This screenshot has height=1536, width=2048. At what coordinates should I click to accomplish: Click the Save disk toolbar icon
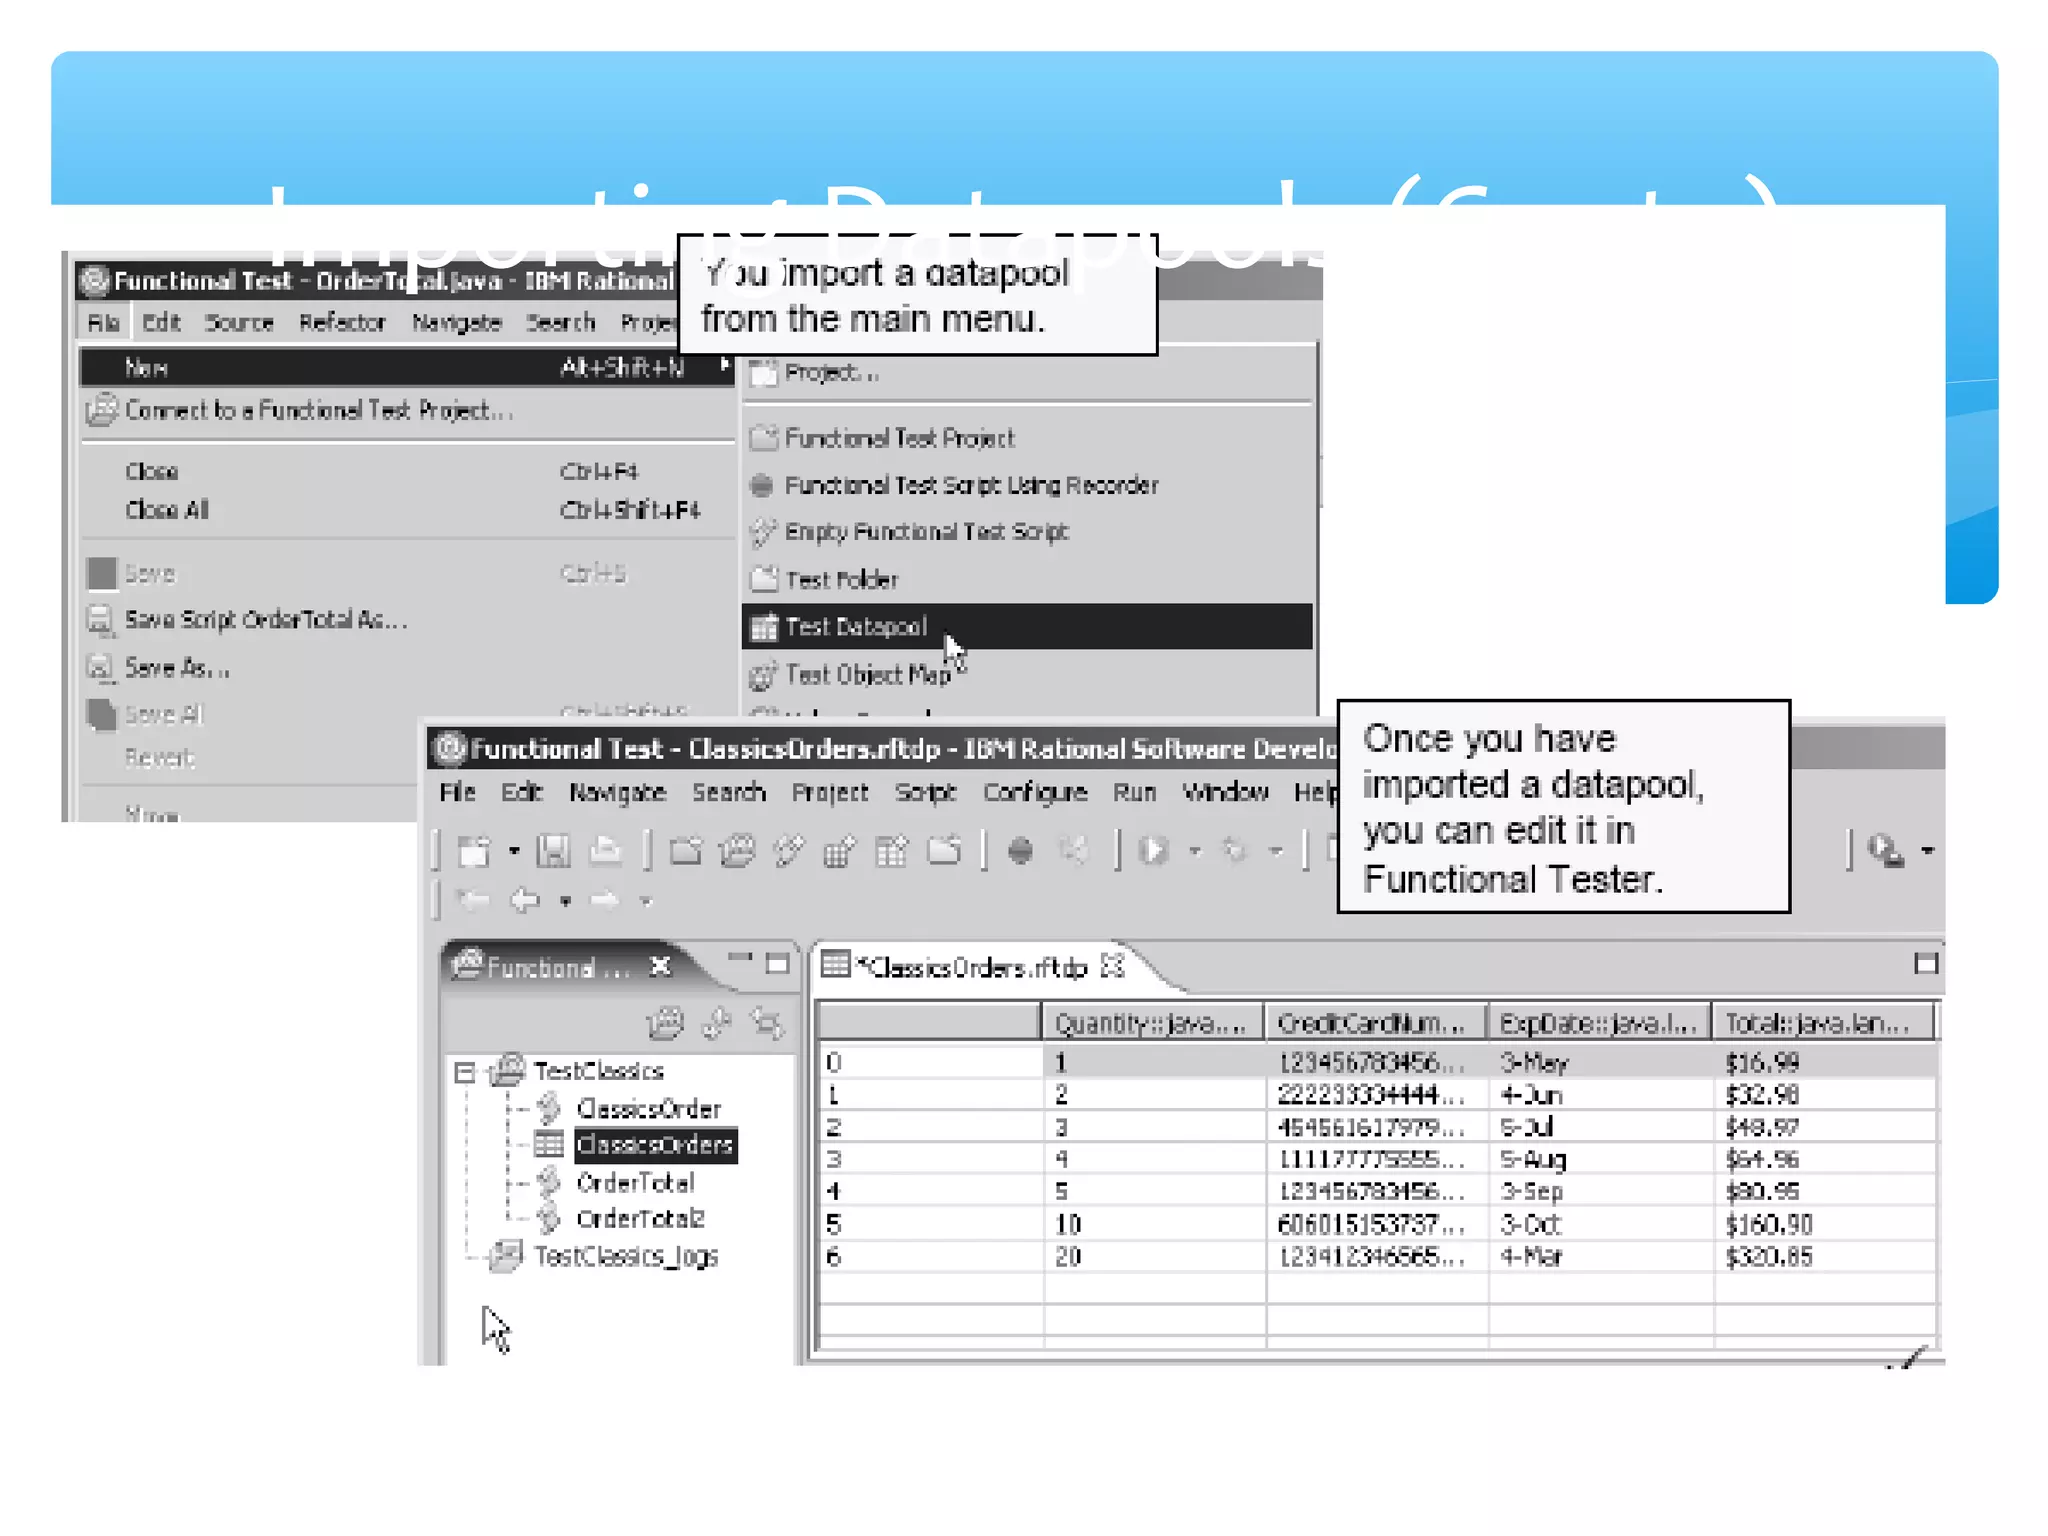(553, 851)
